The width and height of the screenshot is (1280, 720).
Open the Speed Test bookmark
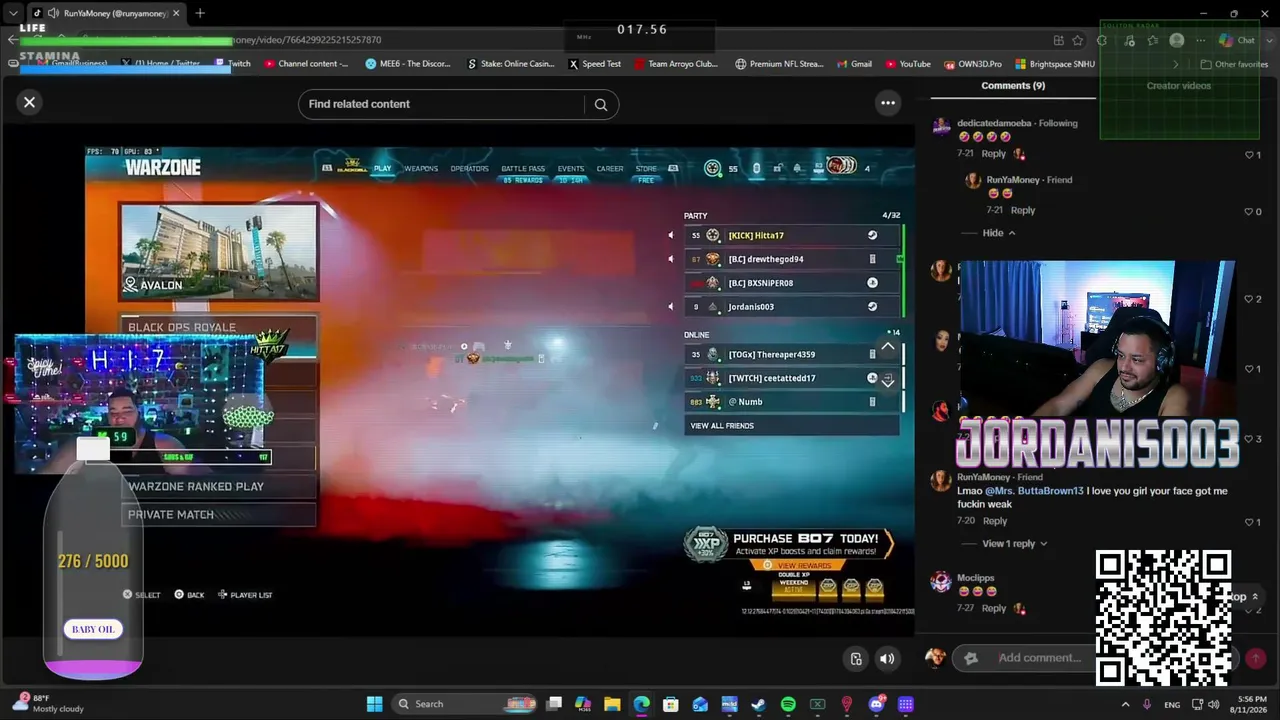595,64
